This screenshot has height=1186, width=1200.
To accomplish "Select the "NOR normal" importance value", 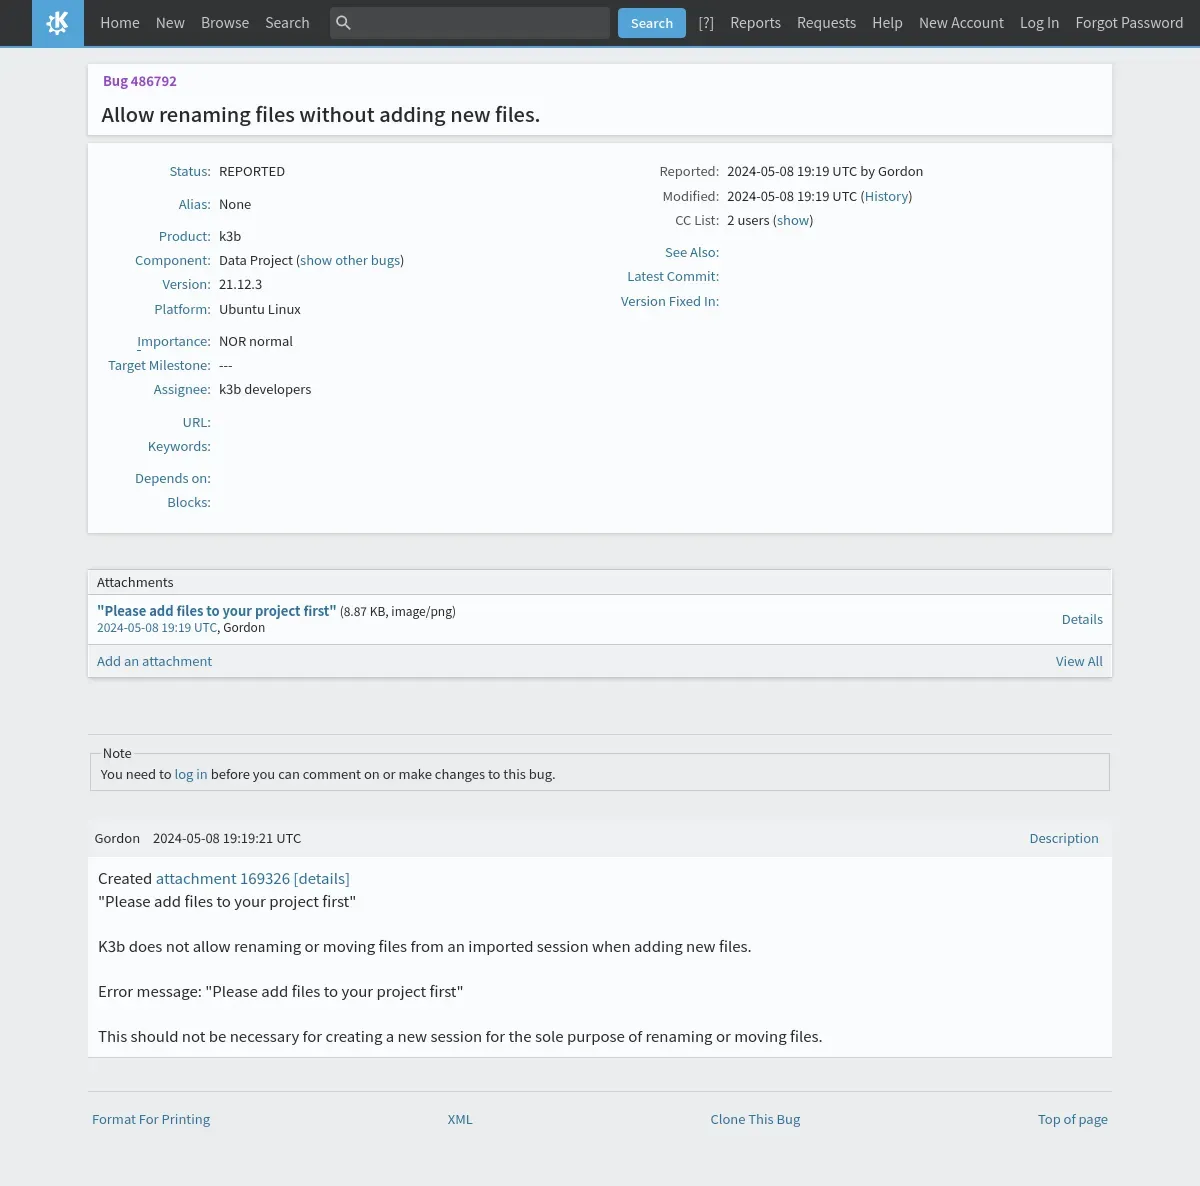I will point(256,341).
